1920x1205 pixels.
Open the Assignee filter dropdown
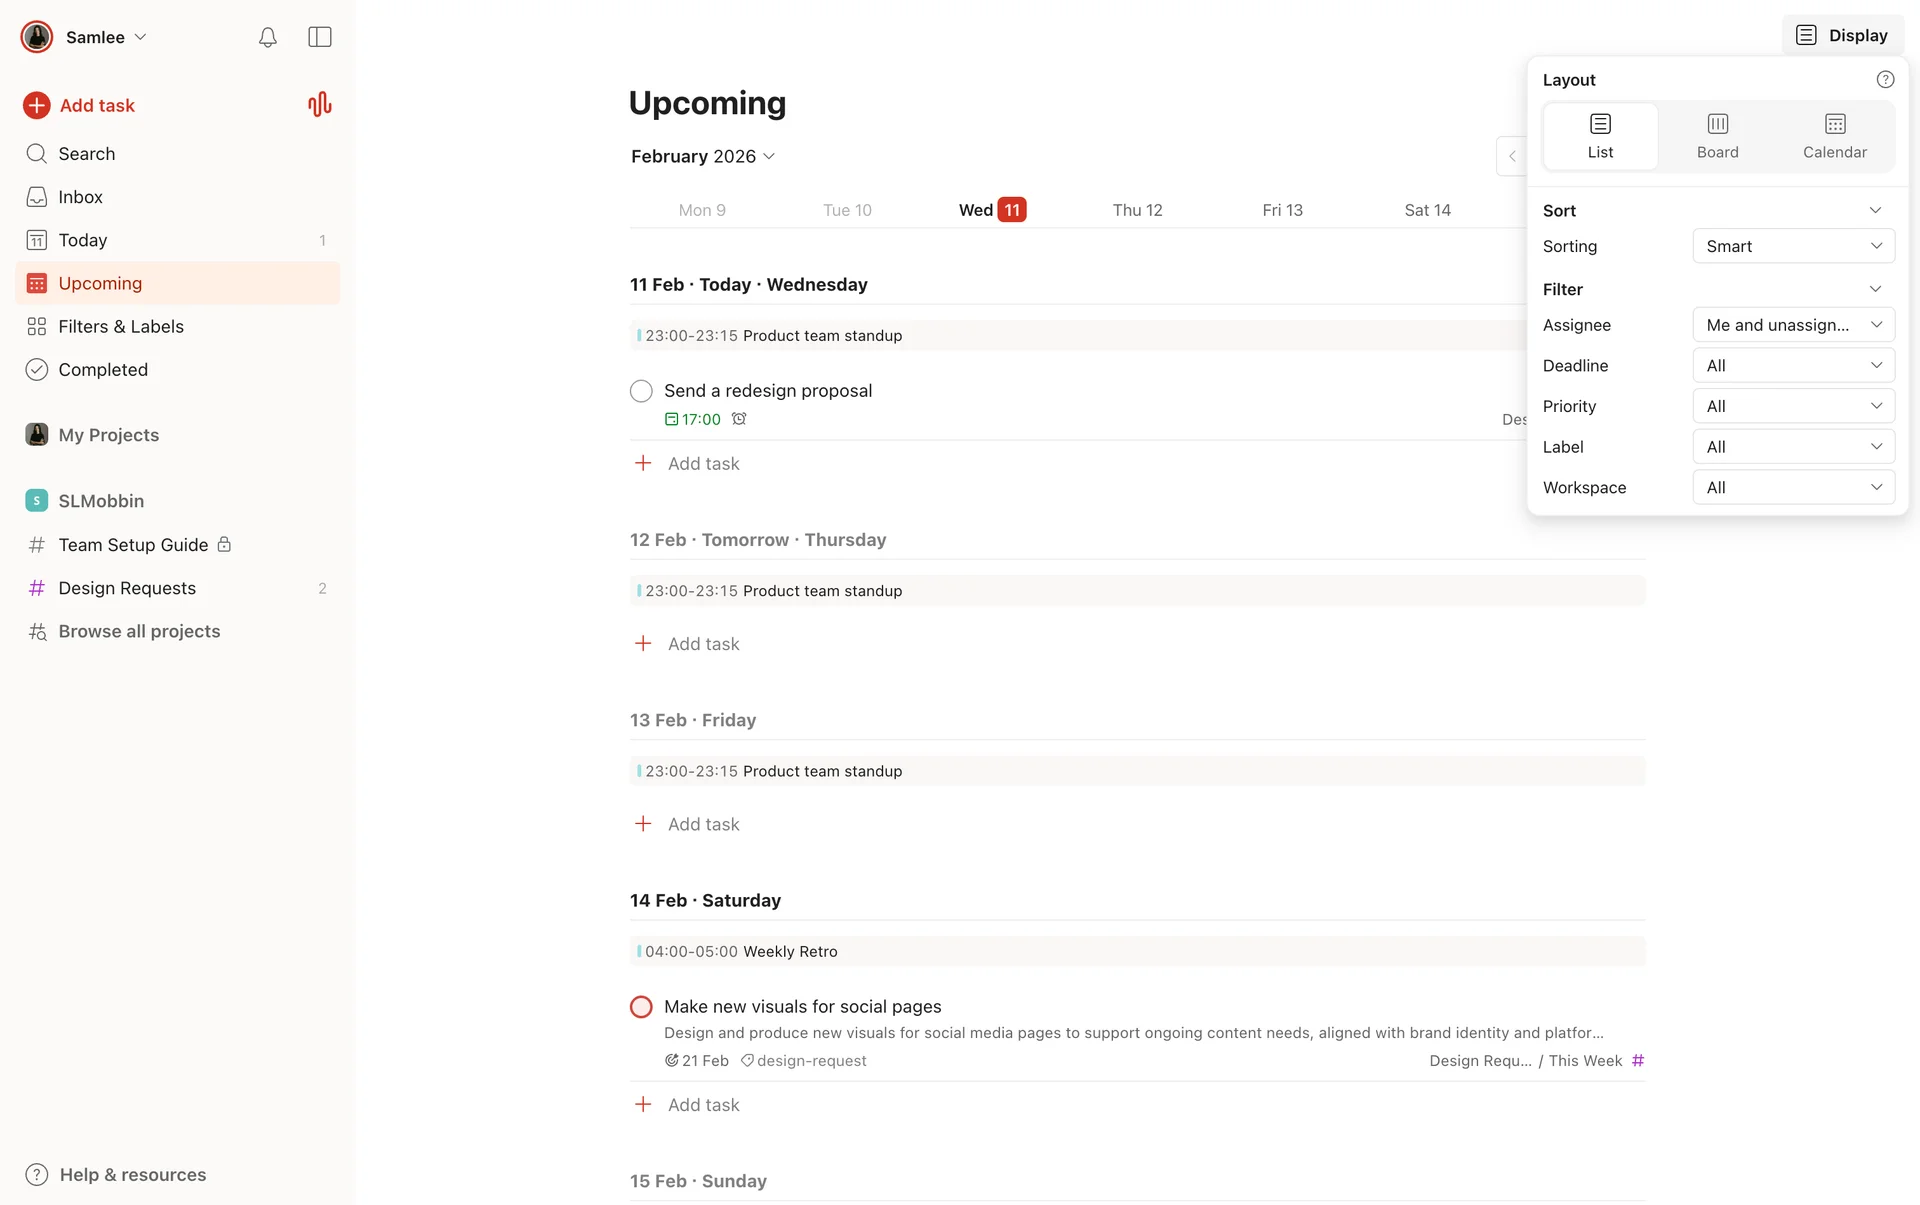(x=1793, y=325)
